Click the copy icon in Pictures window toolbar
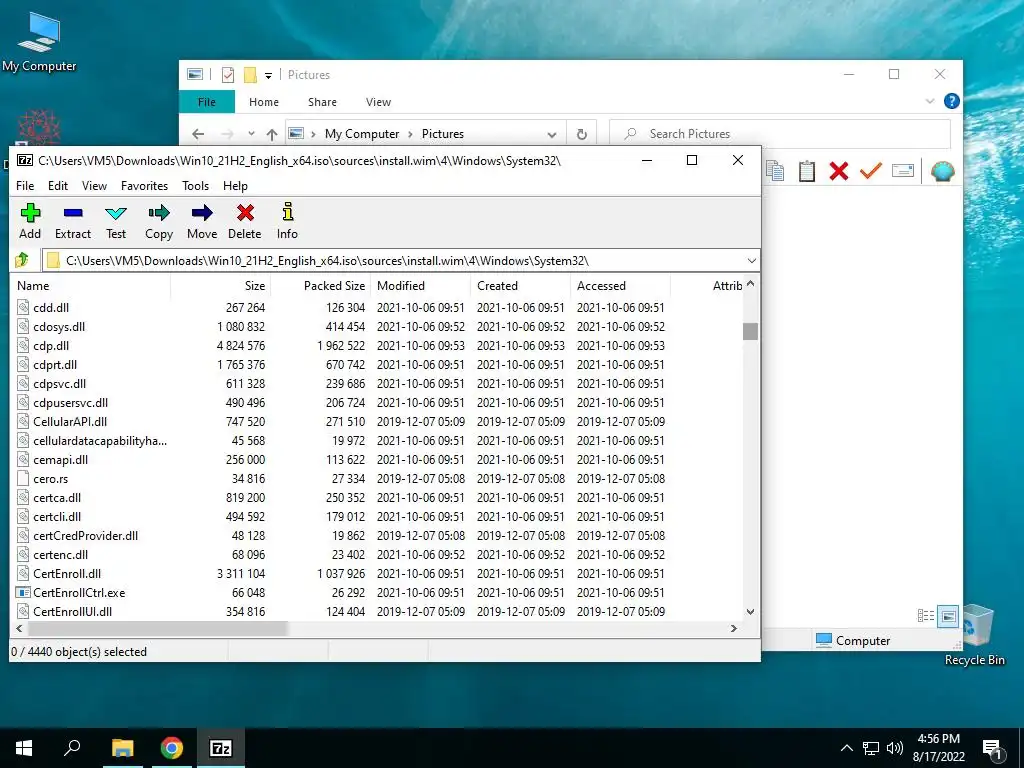The width and height of the screenshot is (1024, 768). (775, 171)
